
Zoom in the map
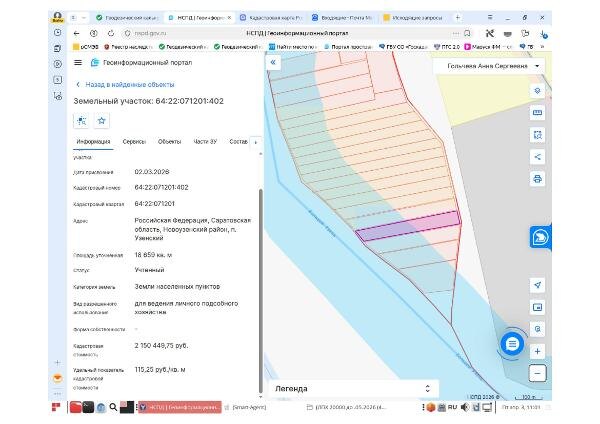pos(537,351)
